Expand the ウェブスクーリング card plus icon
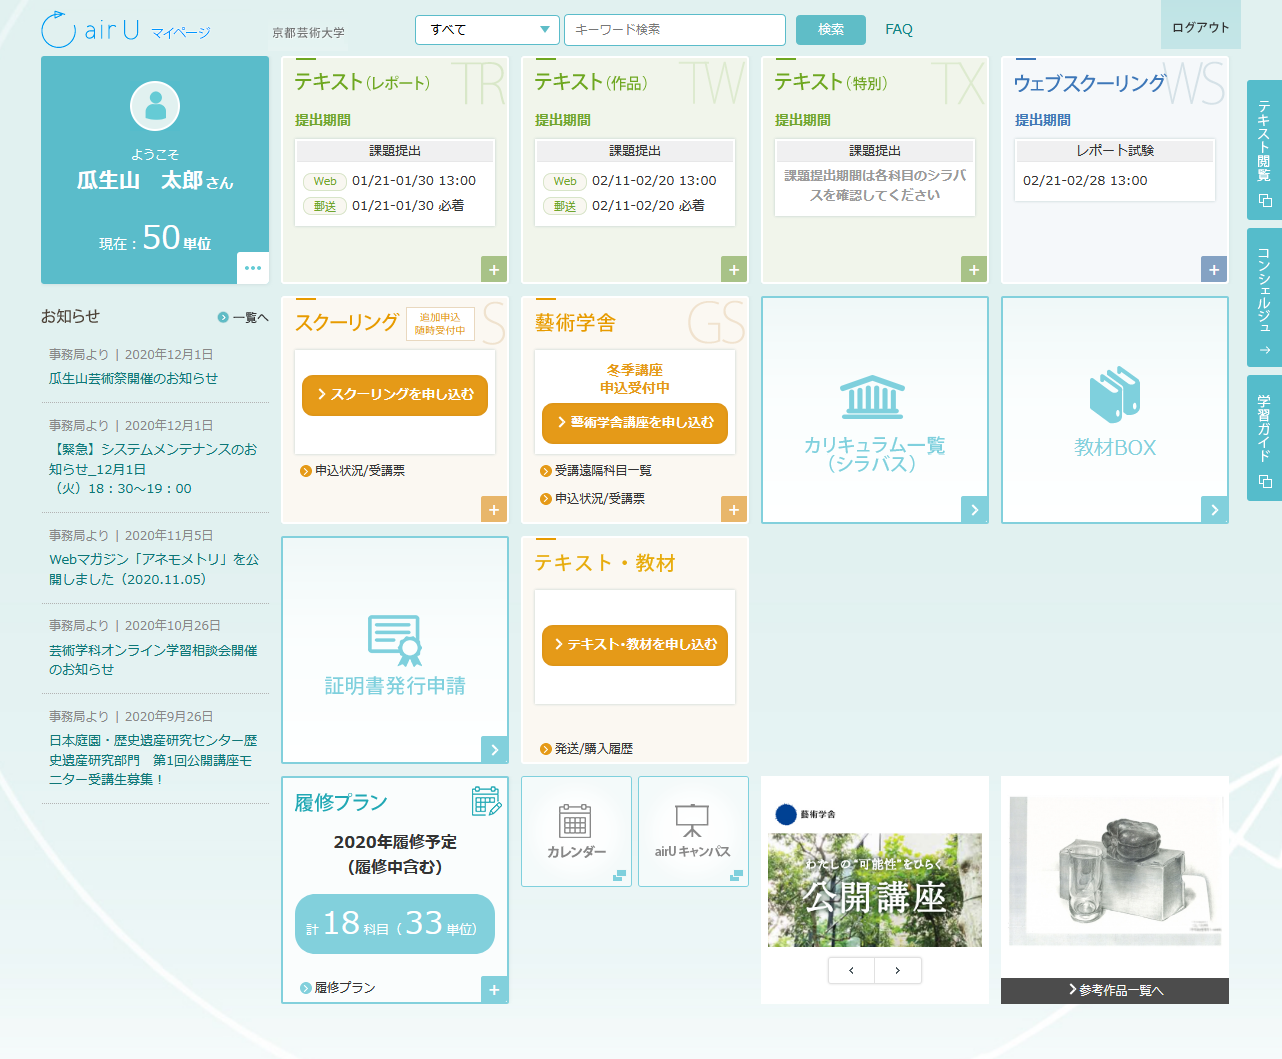Viewport: 1282px width, 1059px height. pos(1214,270)
